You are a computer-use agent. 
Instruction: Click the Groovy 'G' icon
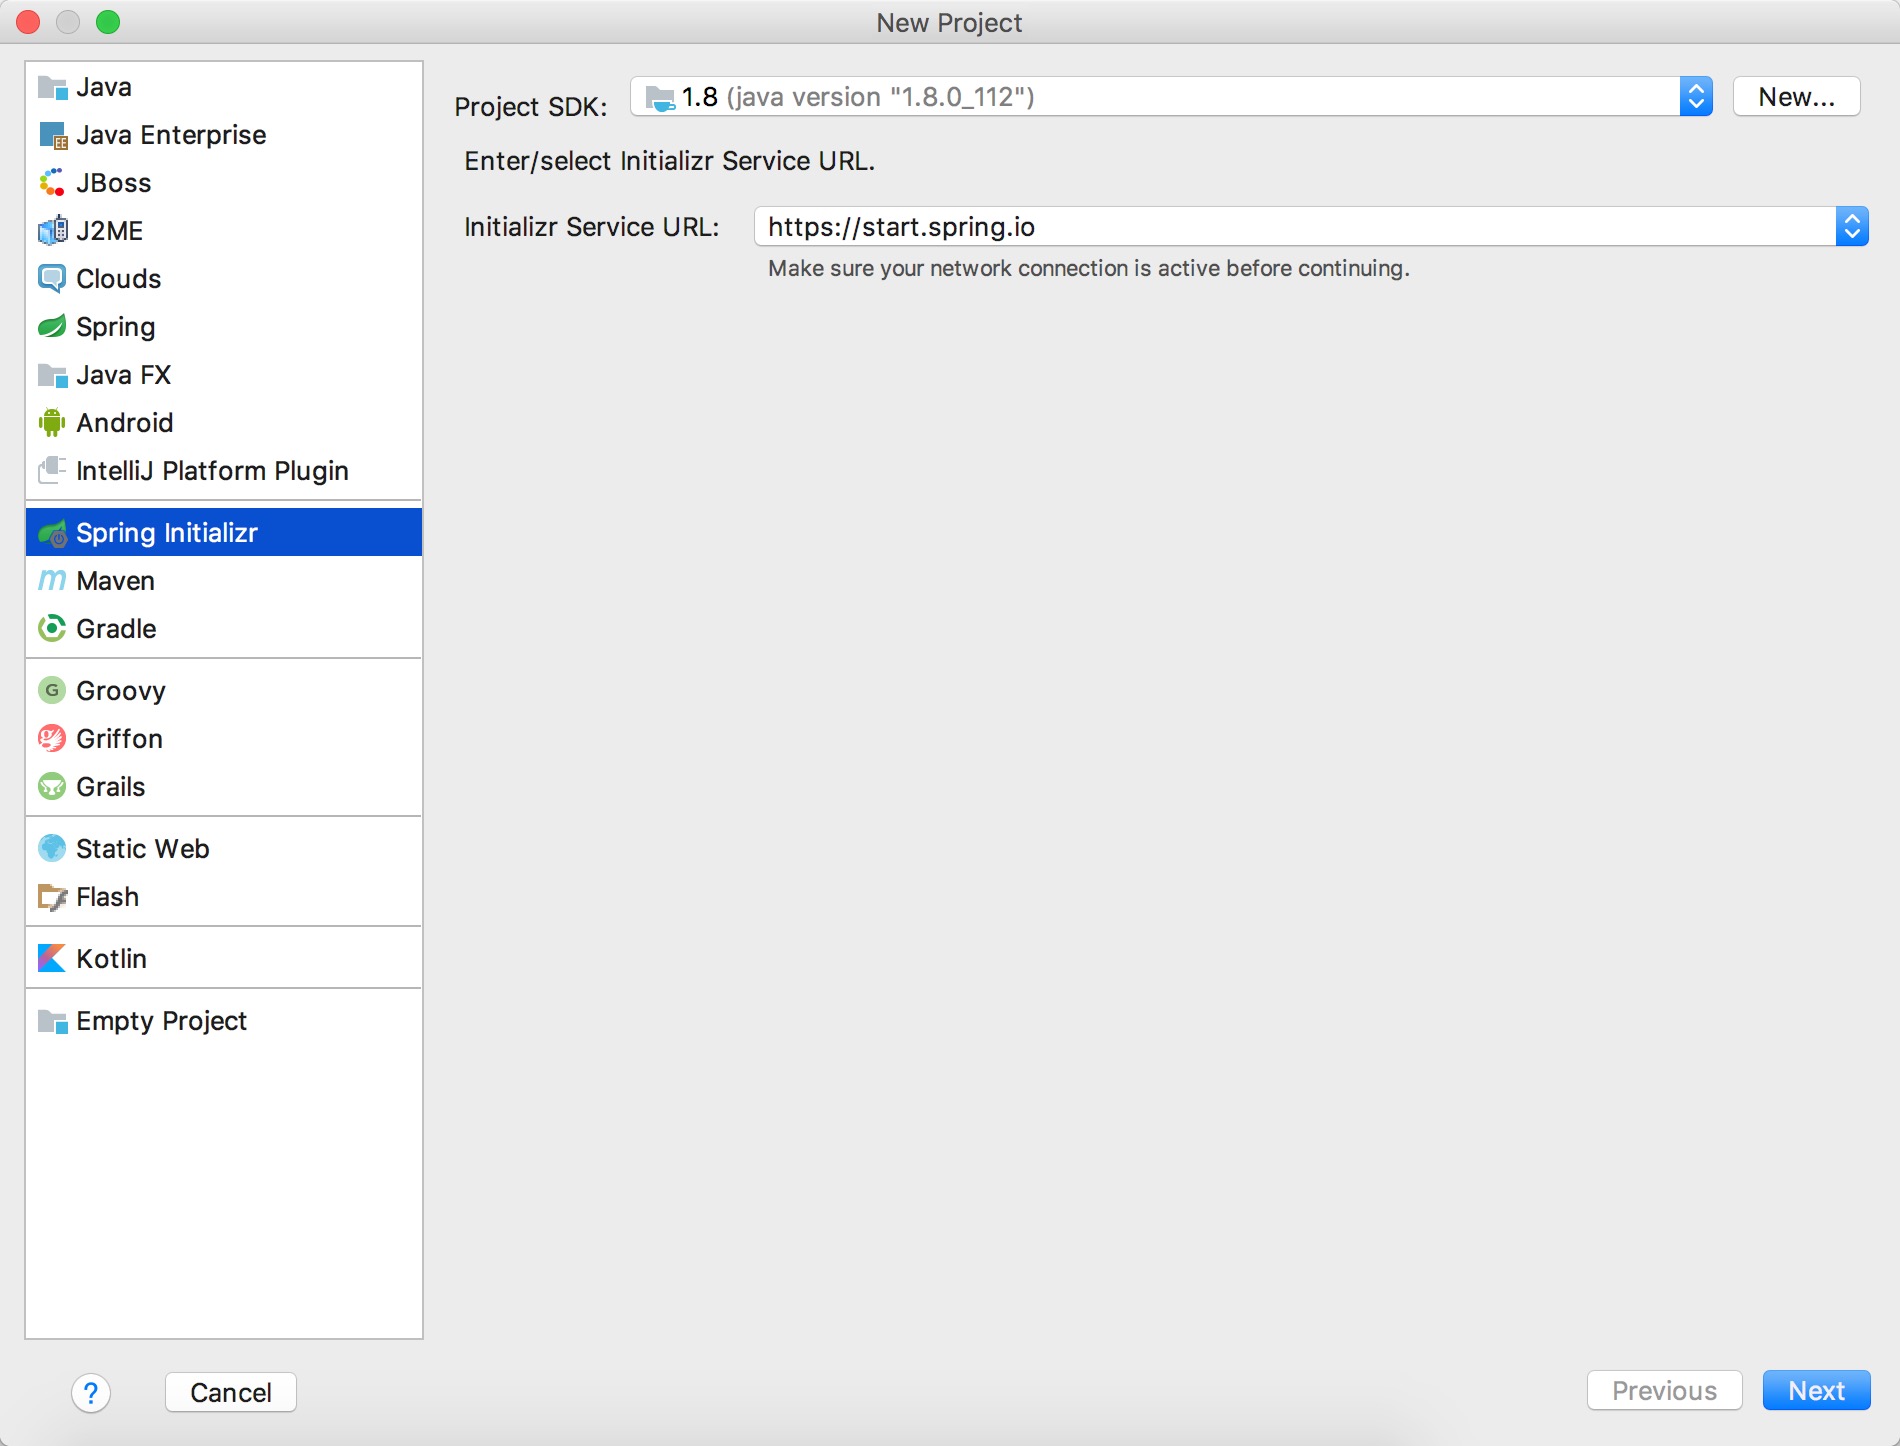click(52, 691)
